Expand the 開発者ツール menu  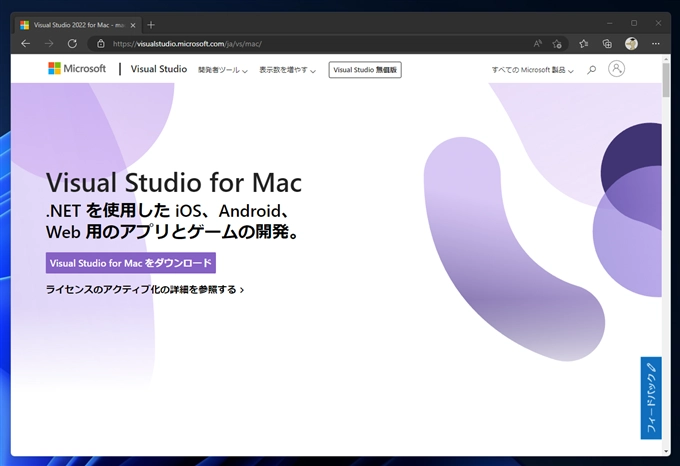(222, 70)
